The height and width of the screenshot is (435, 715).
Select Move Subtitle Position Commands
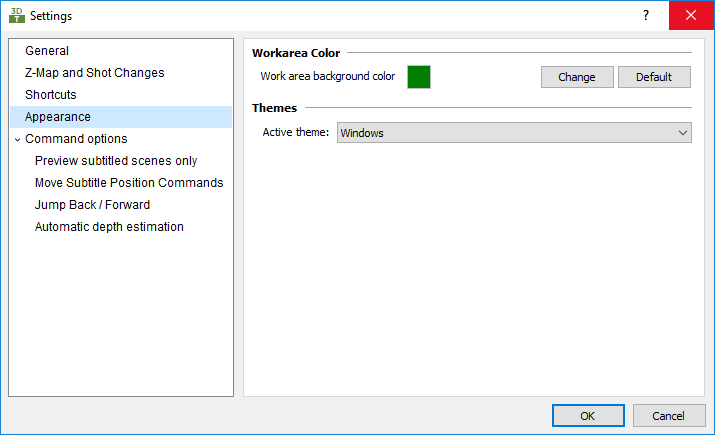tap(129, 183)
